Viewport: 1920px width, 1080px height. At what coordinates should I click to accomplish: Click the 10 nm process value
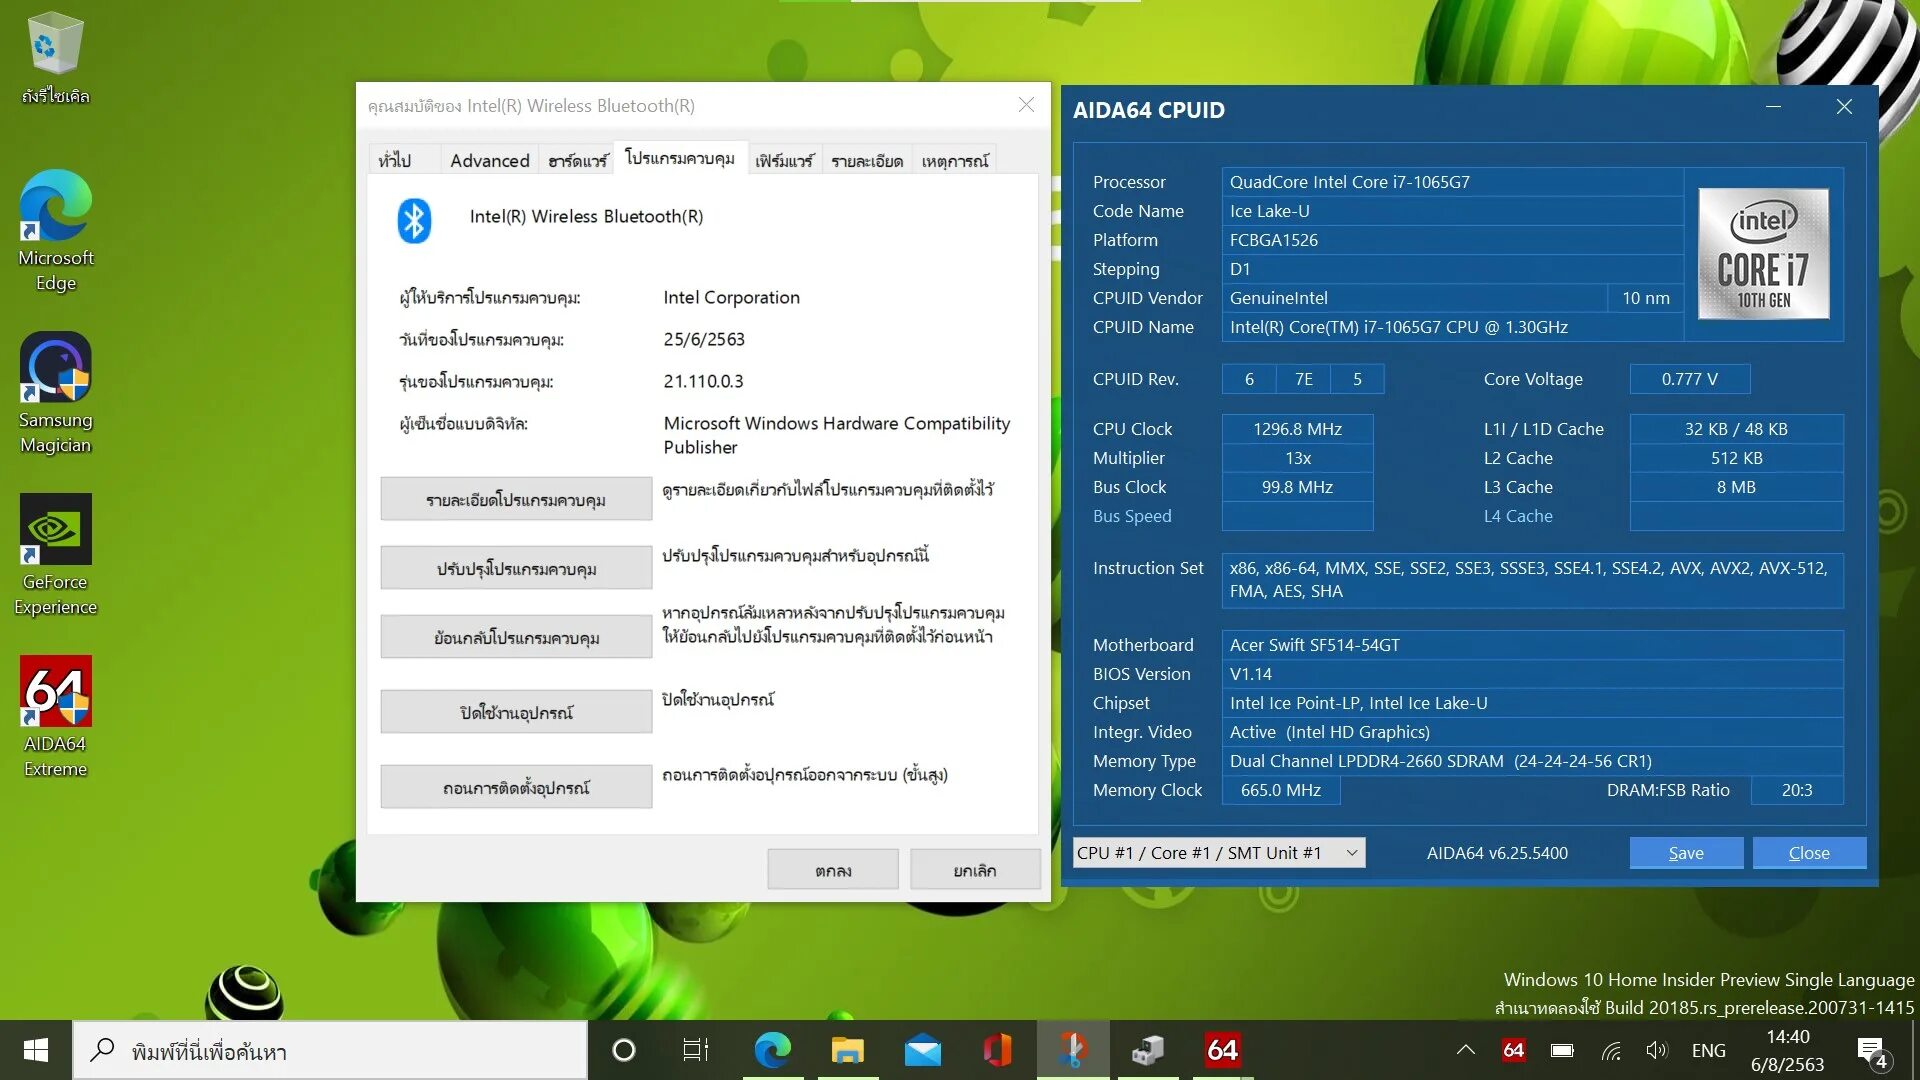[1646, 298]
